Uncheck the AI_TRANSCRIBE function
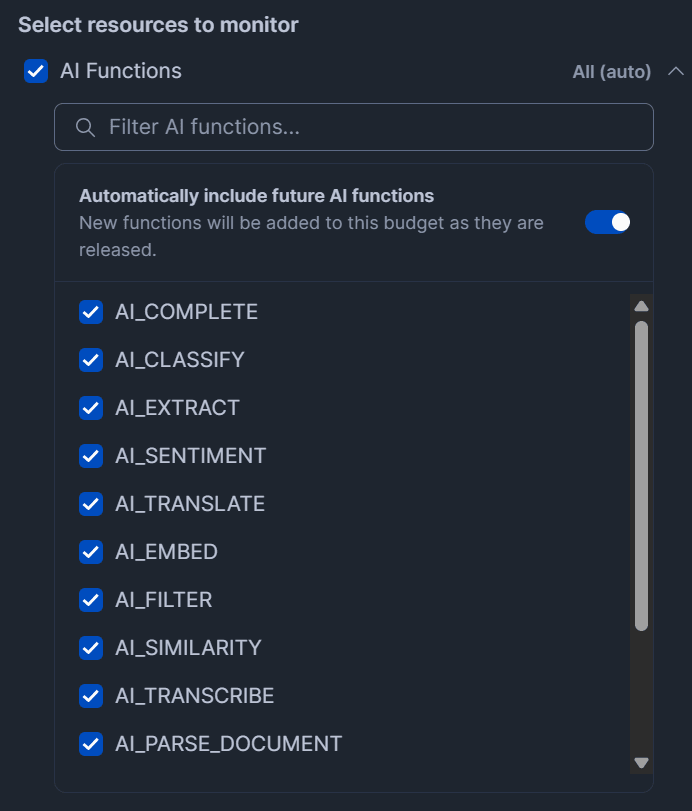The image size is (692, 811). [91, 696]
